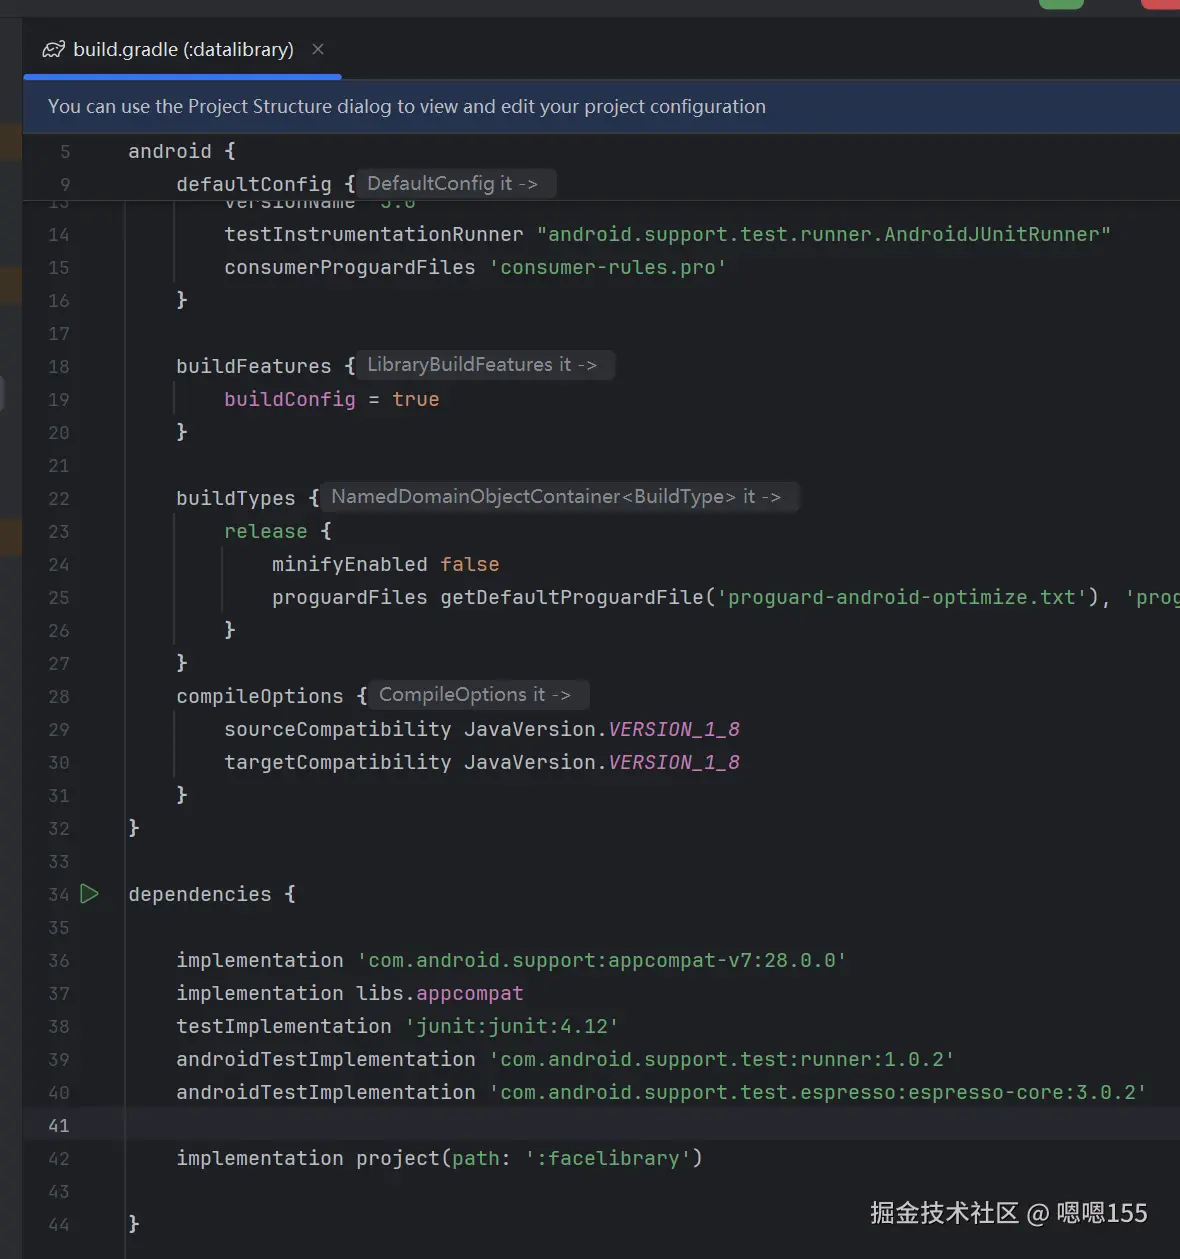Click line number 22 in the gutter
1180x1259 pixels.
[x=59, y=498]
